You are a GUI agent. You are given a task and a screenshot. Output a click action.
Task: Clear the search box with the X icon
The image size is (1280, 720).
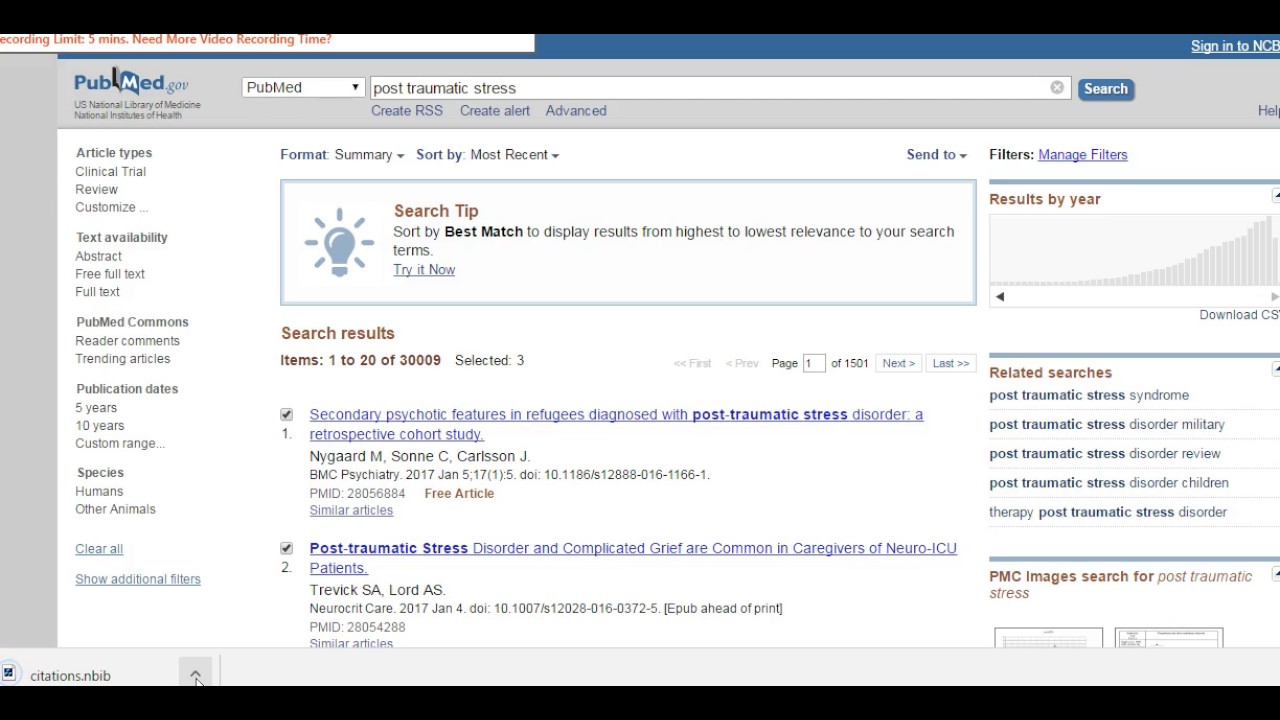tap(1057, 88)
